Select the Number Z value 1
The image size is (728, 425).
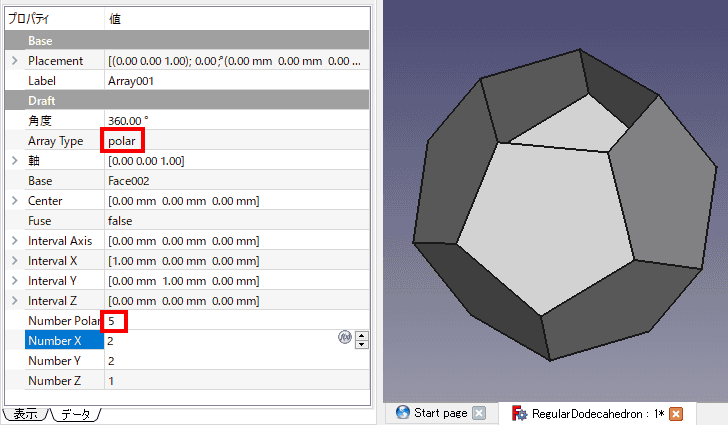pos(111,381)
